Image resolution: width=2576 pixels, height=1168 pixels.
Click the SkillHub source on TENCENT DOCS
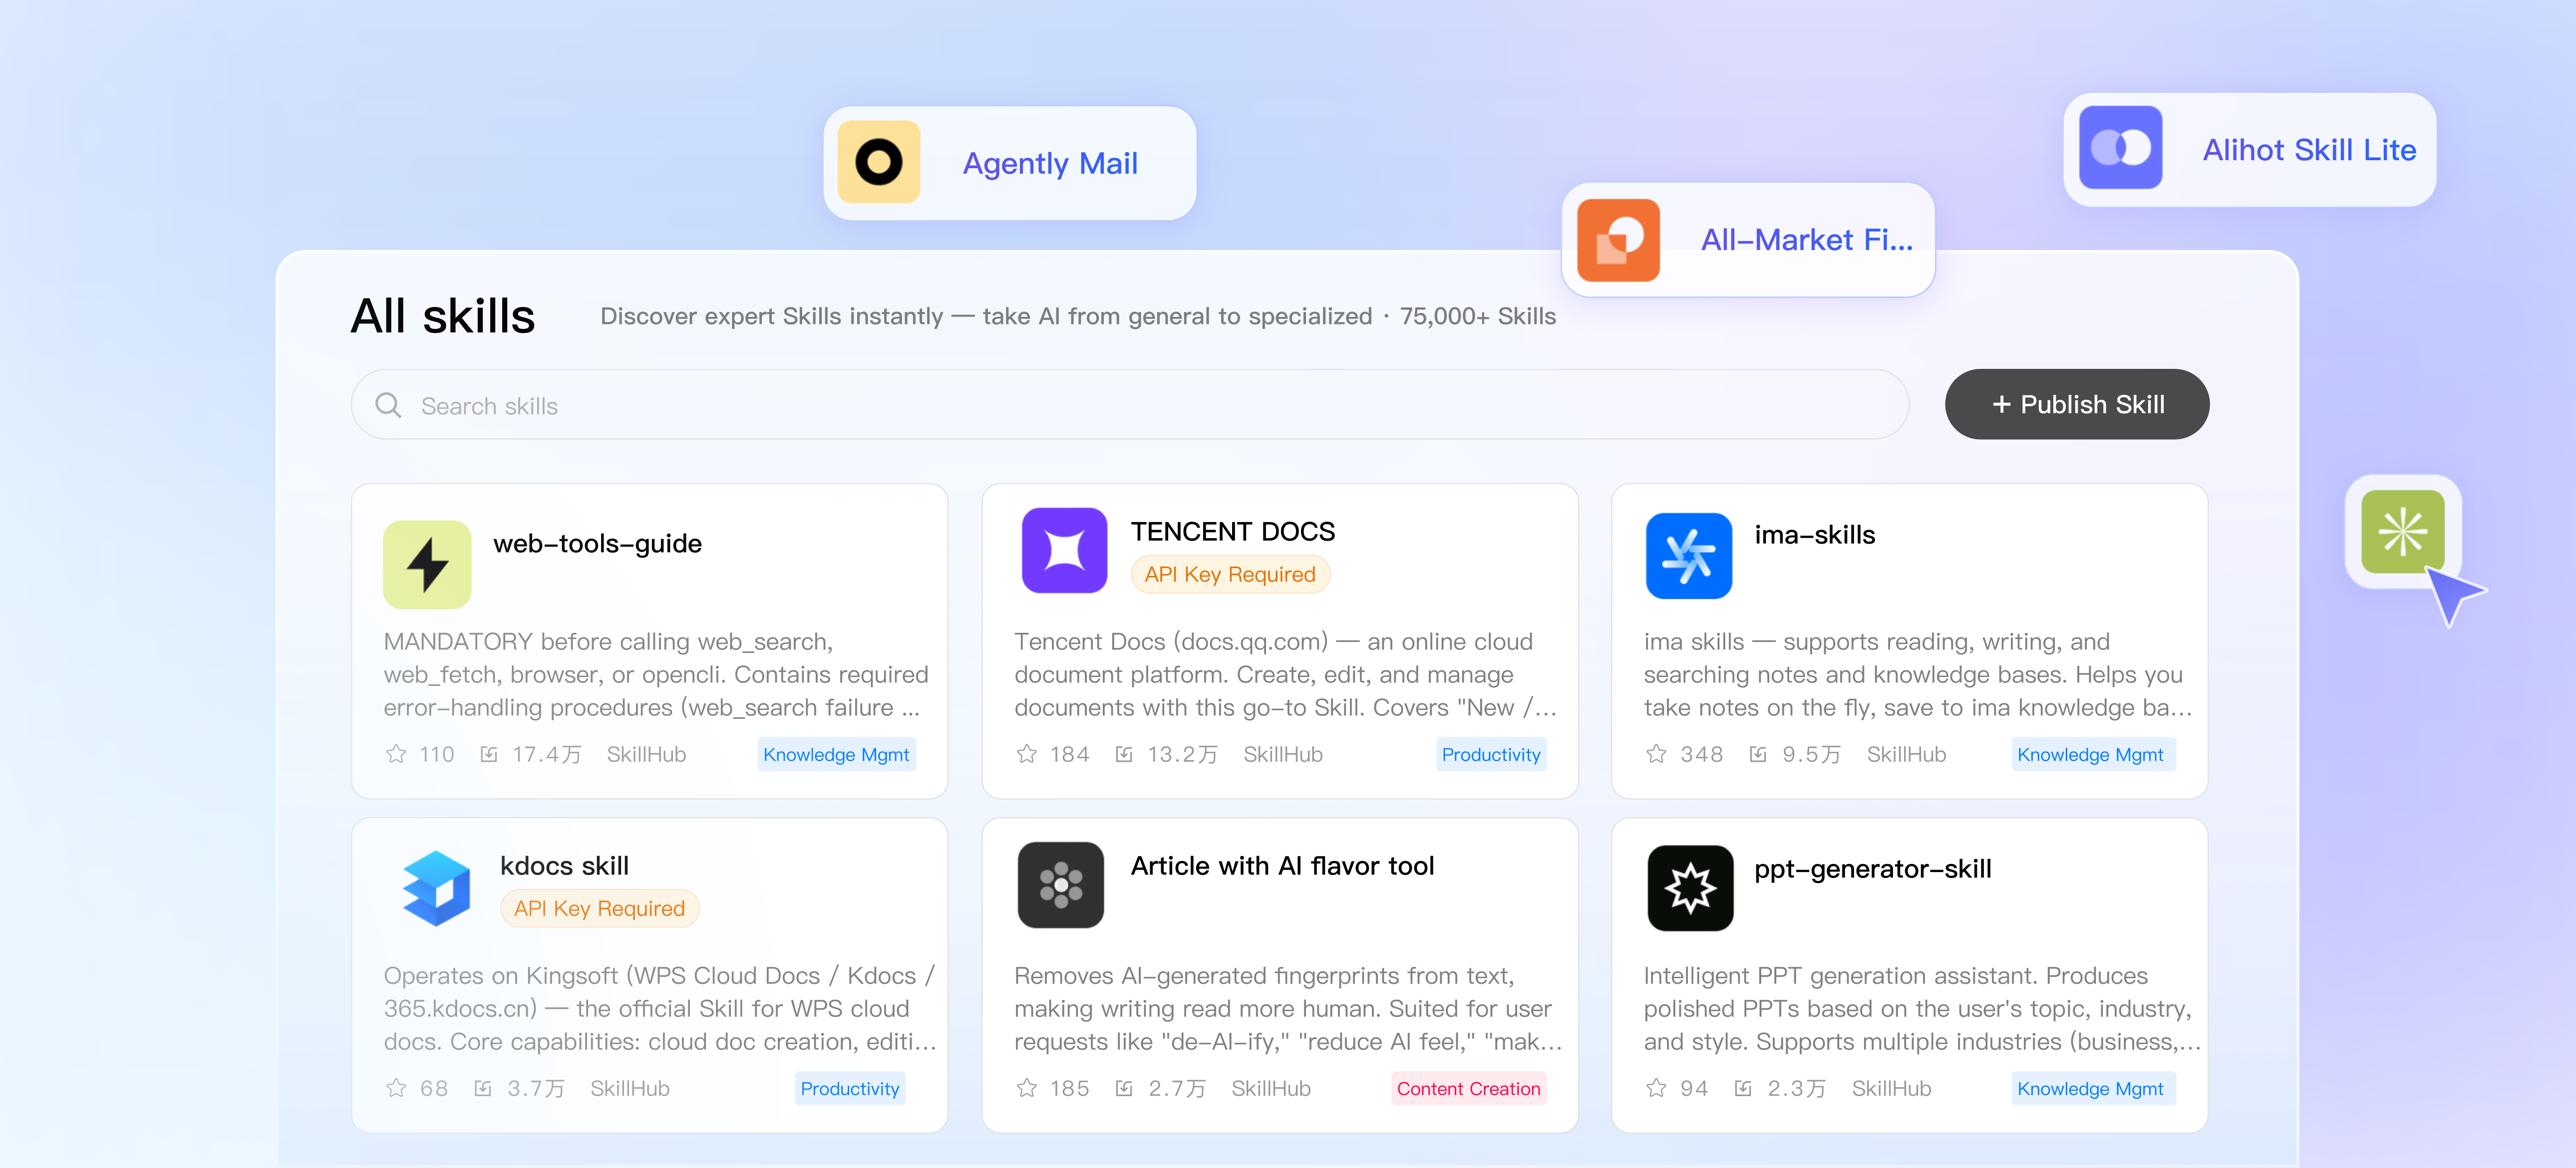[x=1283, y=754]
